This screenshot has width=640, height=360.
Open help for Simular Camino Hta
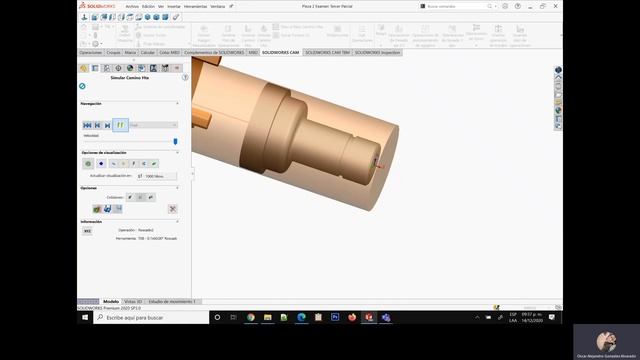(185, 77)
